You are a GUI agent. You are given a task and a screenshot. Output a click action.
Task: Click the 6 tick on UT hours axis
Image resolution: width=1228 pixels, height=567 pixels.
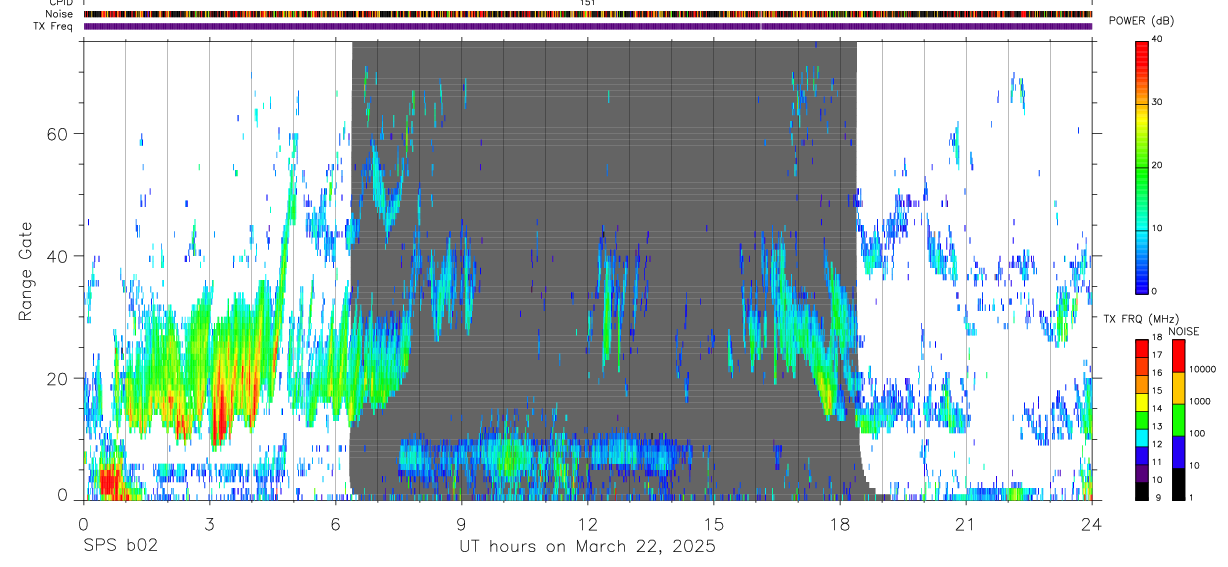pos(335,524)
